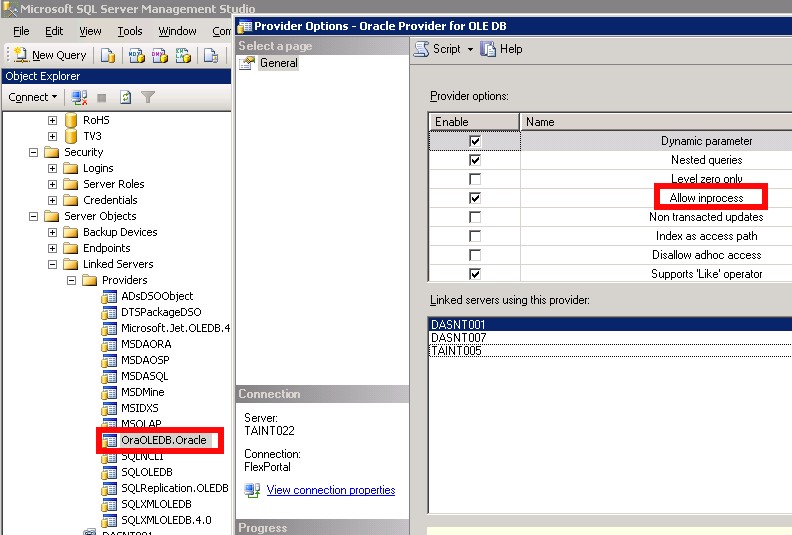
Task: Click the Name column header
Action: (656, 122)
